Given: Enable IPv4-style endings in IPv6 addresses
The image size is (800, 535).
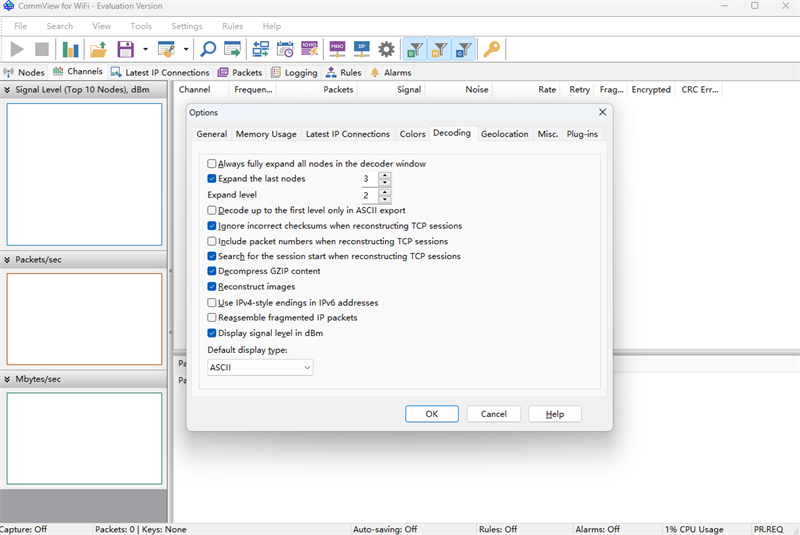Looking at the screenshot, I should [x=212, y=302].
